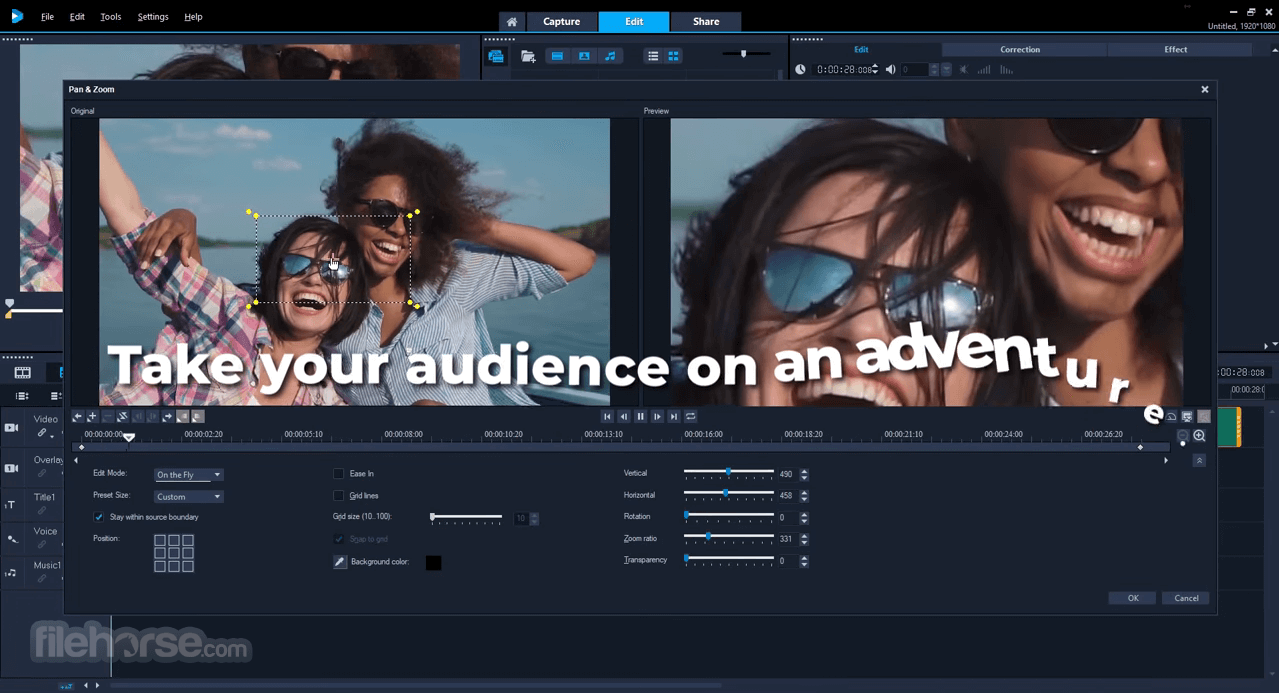The height and width of the screenshot is (693, 1279).
Task: Pick the black Background color swatch
Action: (433, 563)
